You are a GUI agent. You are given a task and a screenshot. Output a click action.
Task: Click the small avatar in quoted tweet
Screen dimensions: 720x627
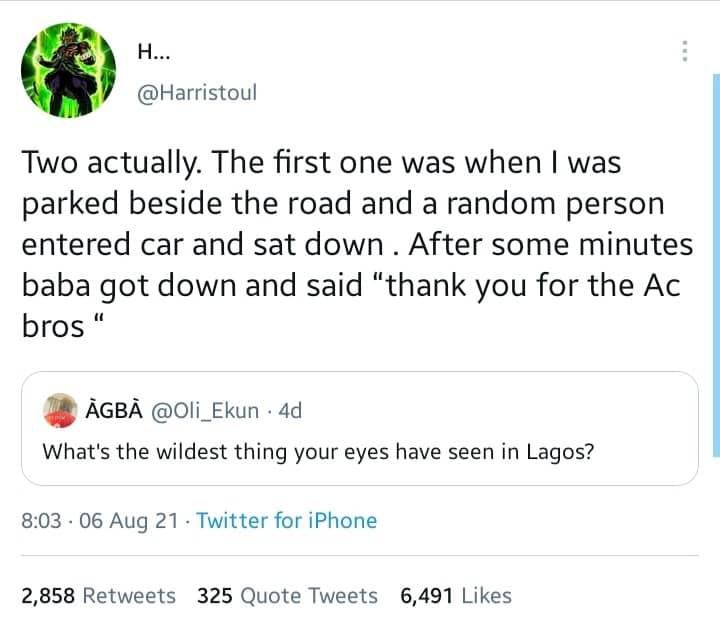[62, 410]
